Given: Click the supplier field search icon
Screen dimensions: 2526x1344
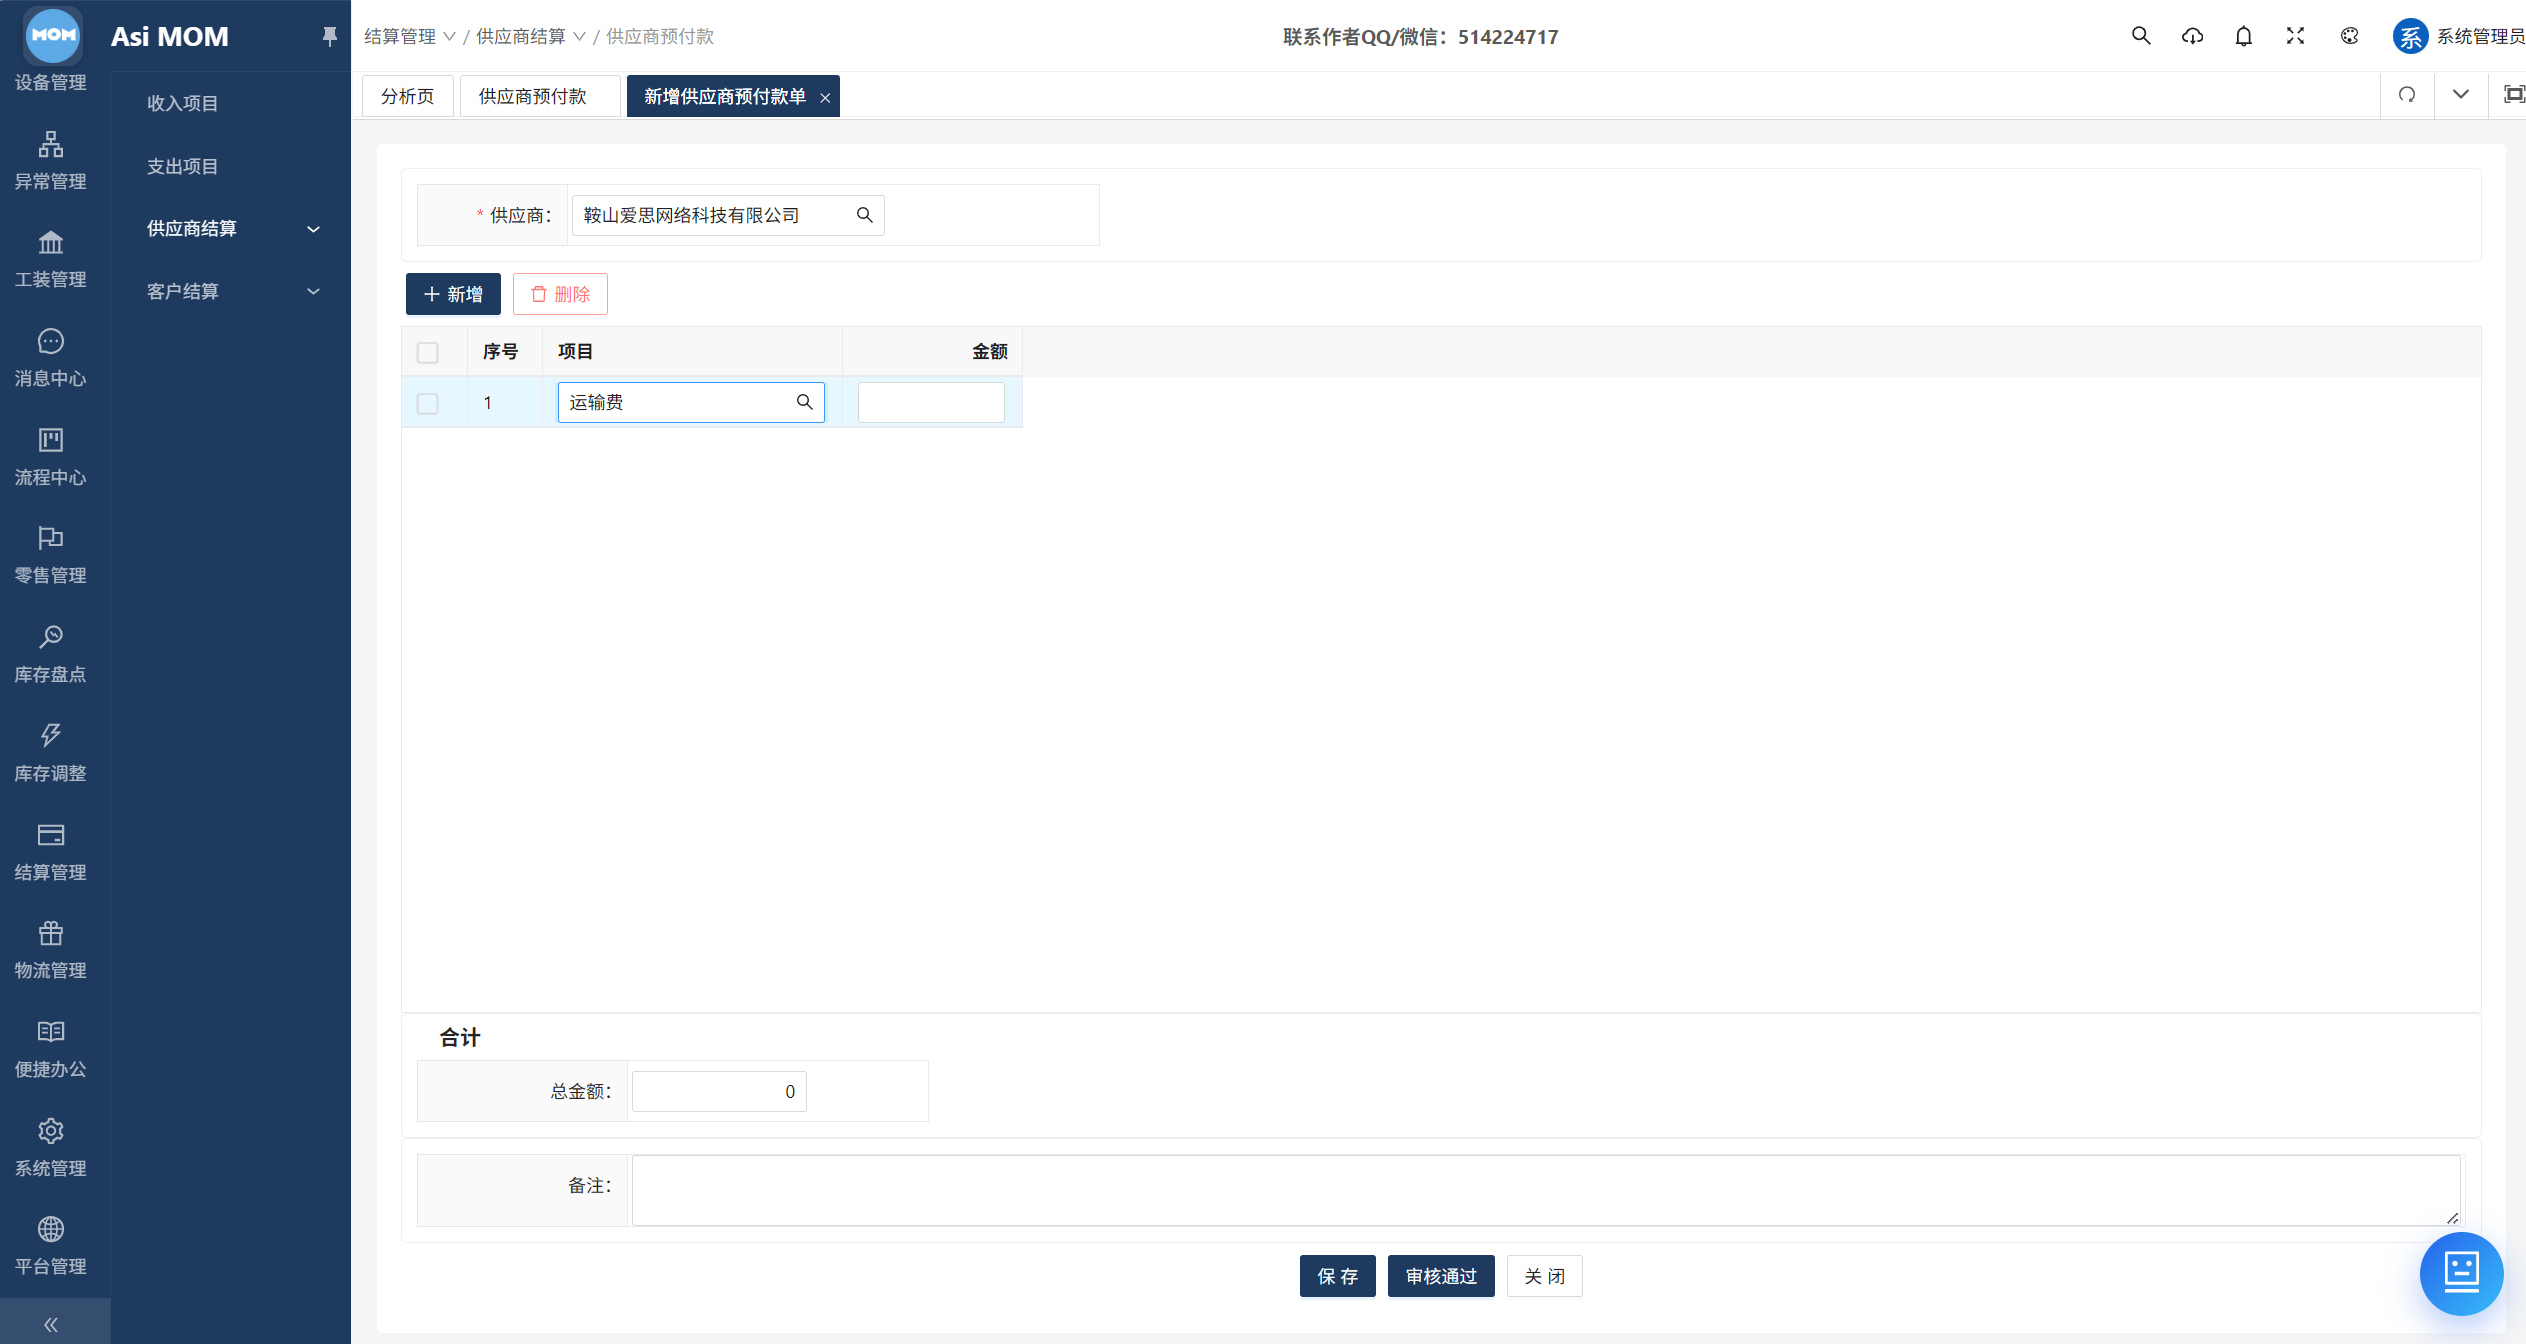Looking at the screenshot, I should pyautogui.click(x=865, y=215).
